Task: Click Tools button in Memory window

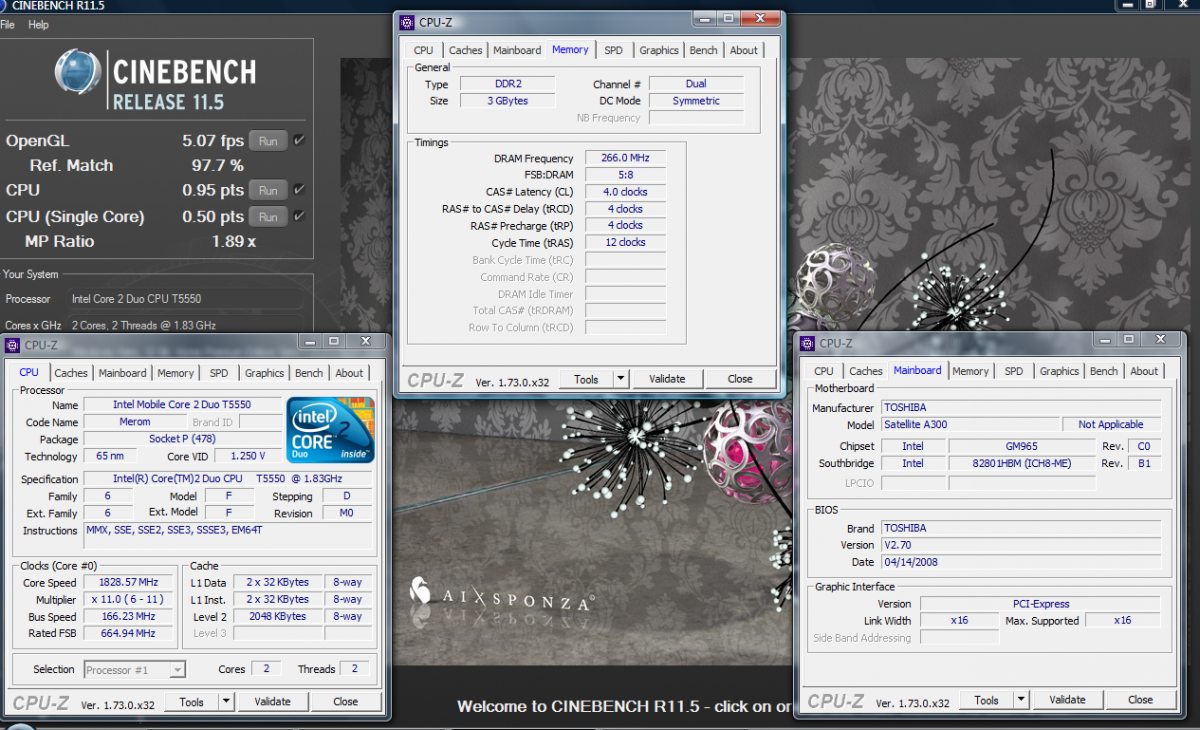Action: click(586, 379)
